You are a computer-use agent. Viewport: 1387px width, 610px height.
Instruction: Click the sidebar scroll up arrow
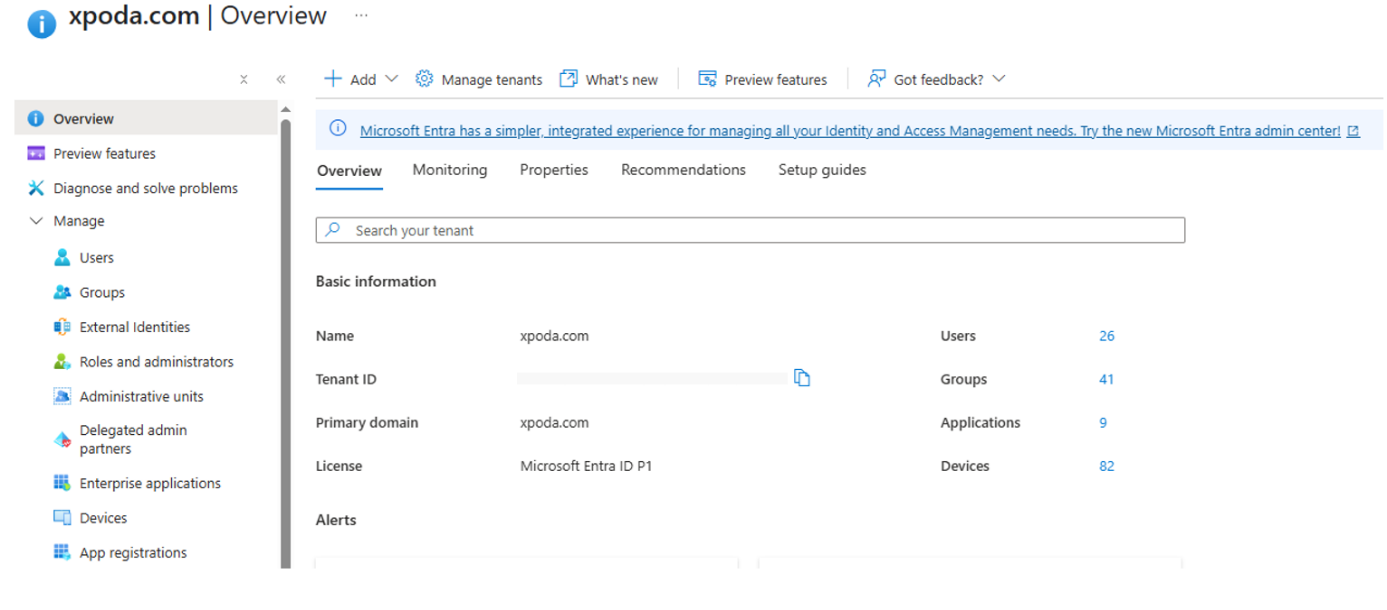(285, 109)
